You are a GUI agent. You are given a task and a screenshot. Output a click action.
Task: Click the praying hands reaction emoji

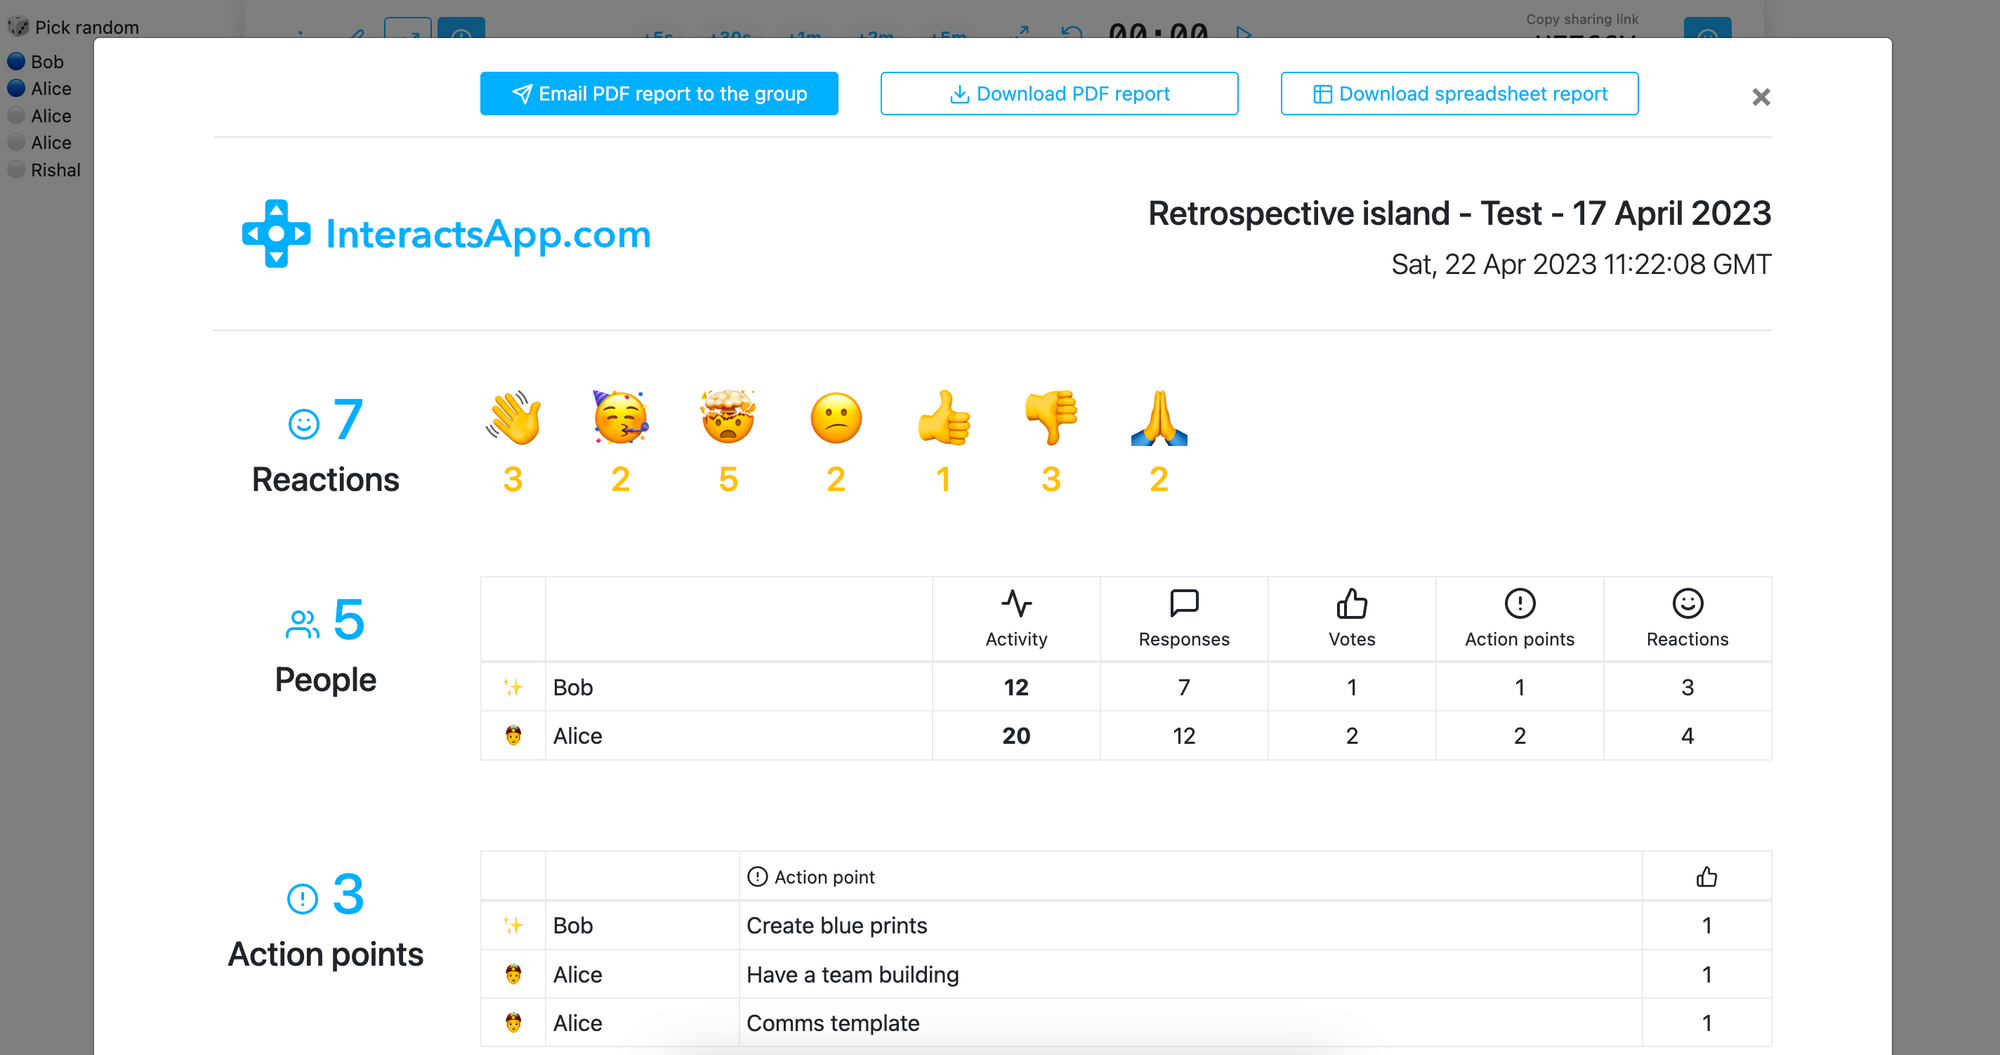coord(1159,418)
